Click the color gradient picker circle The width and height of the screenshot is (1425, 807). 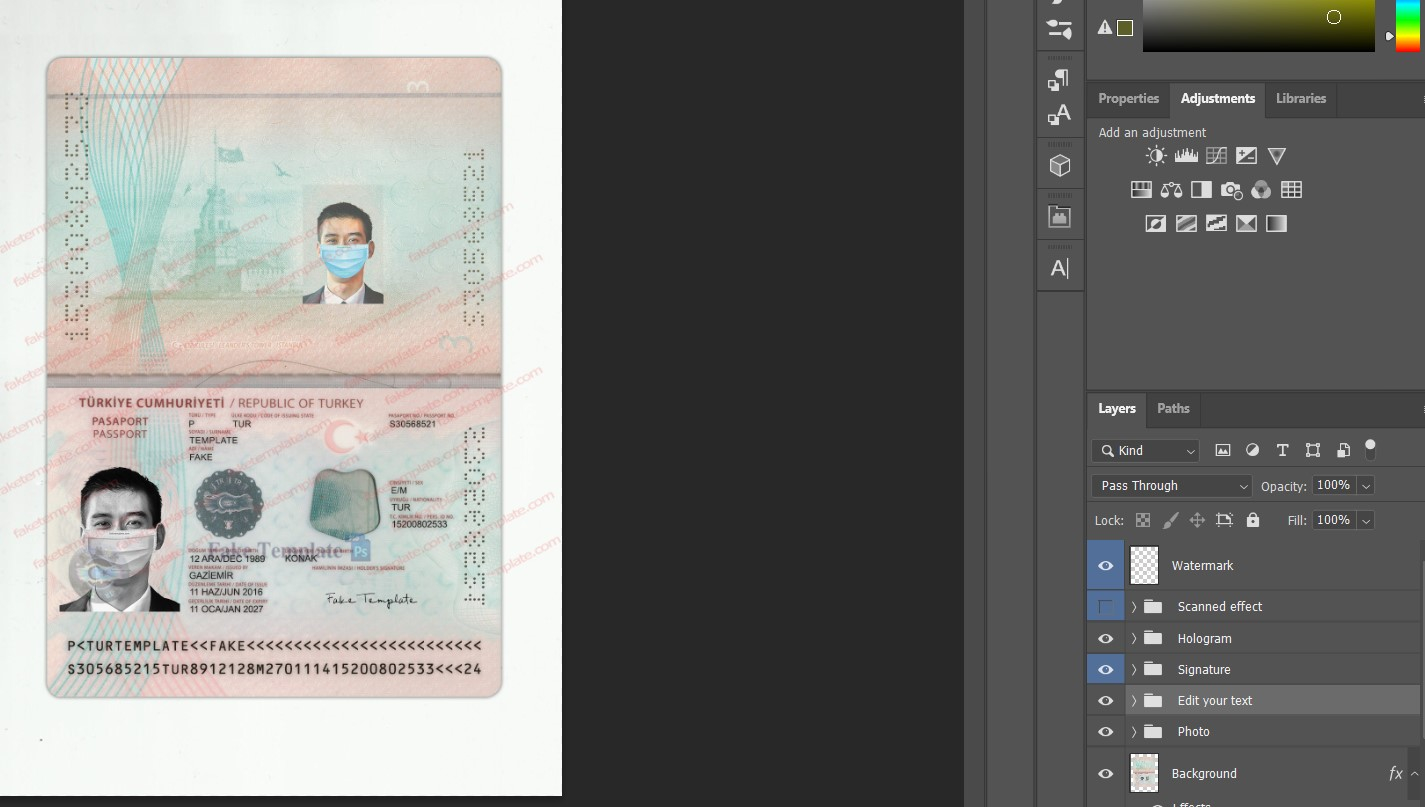pos(1334,17)
